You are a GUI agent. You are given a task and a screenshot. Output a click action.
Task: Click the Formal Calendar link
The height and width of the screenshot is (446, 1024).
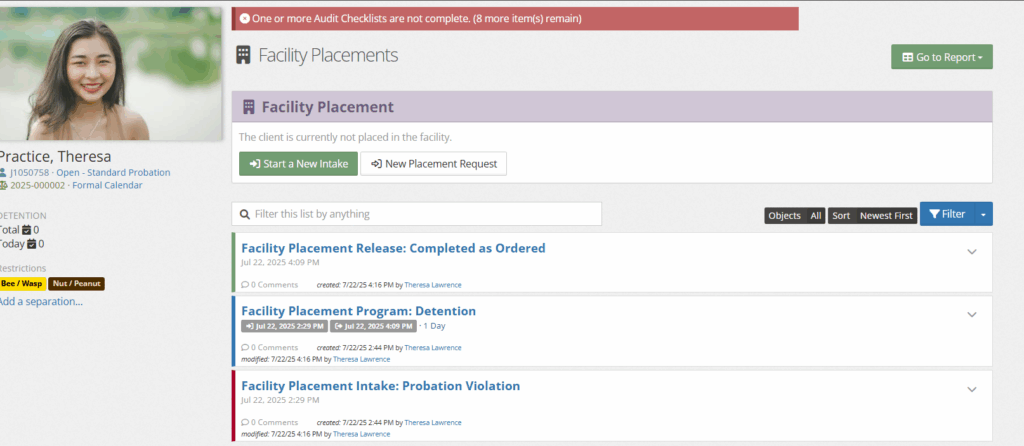click(107, 185)
